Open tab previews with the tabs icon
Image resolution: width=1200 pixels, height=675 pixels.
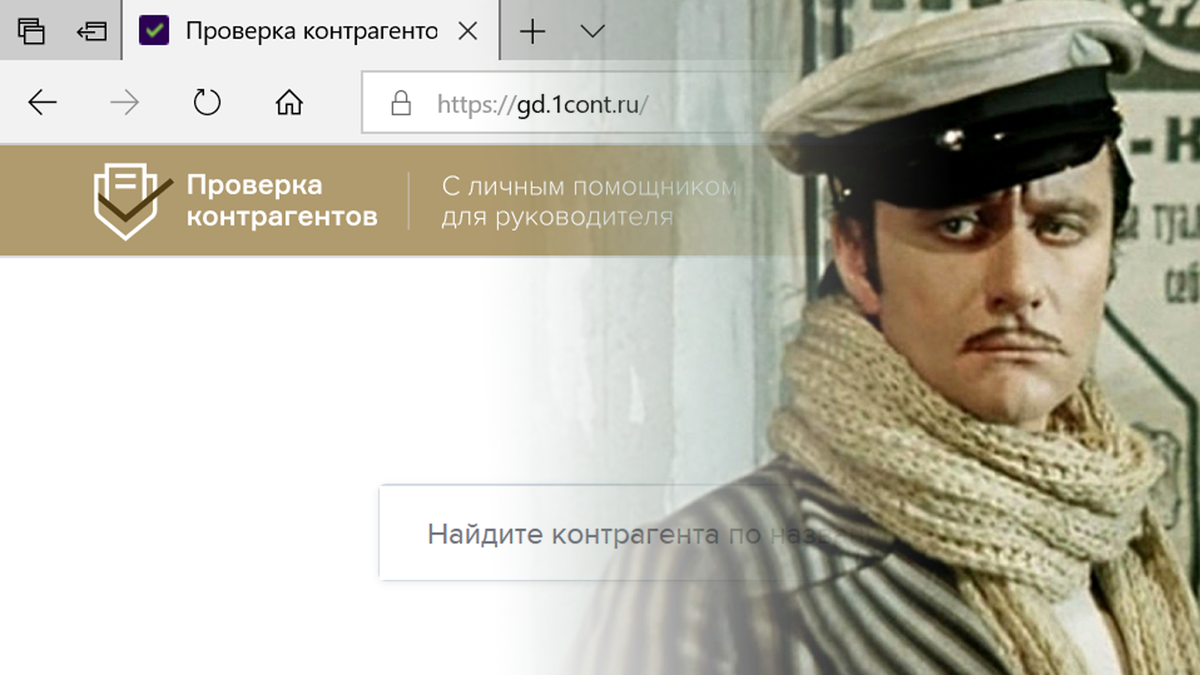(x=33, y=30)
